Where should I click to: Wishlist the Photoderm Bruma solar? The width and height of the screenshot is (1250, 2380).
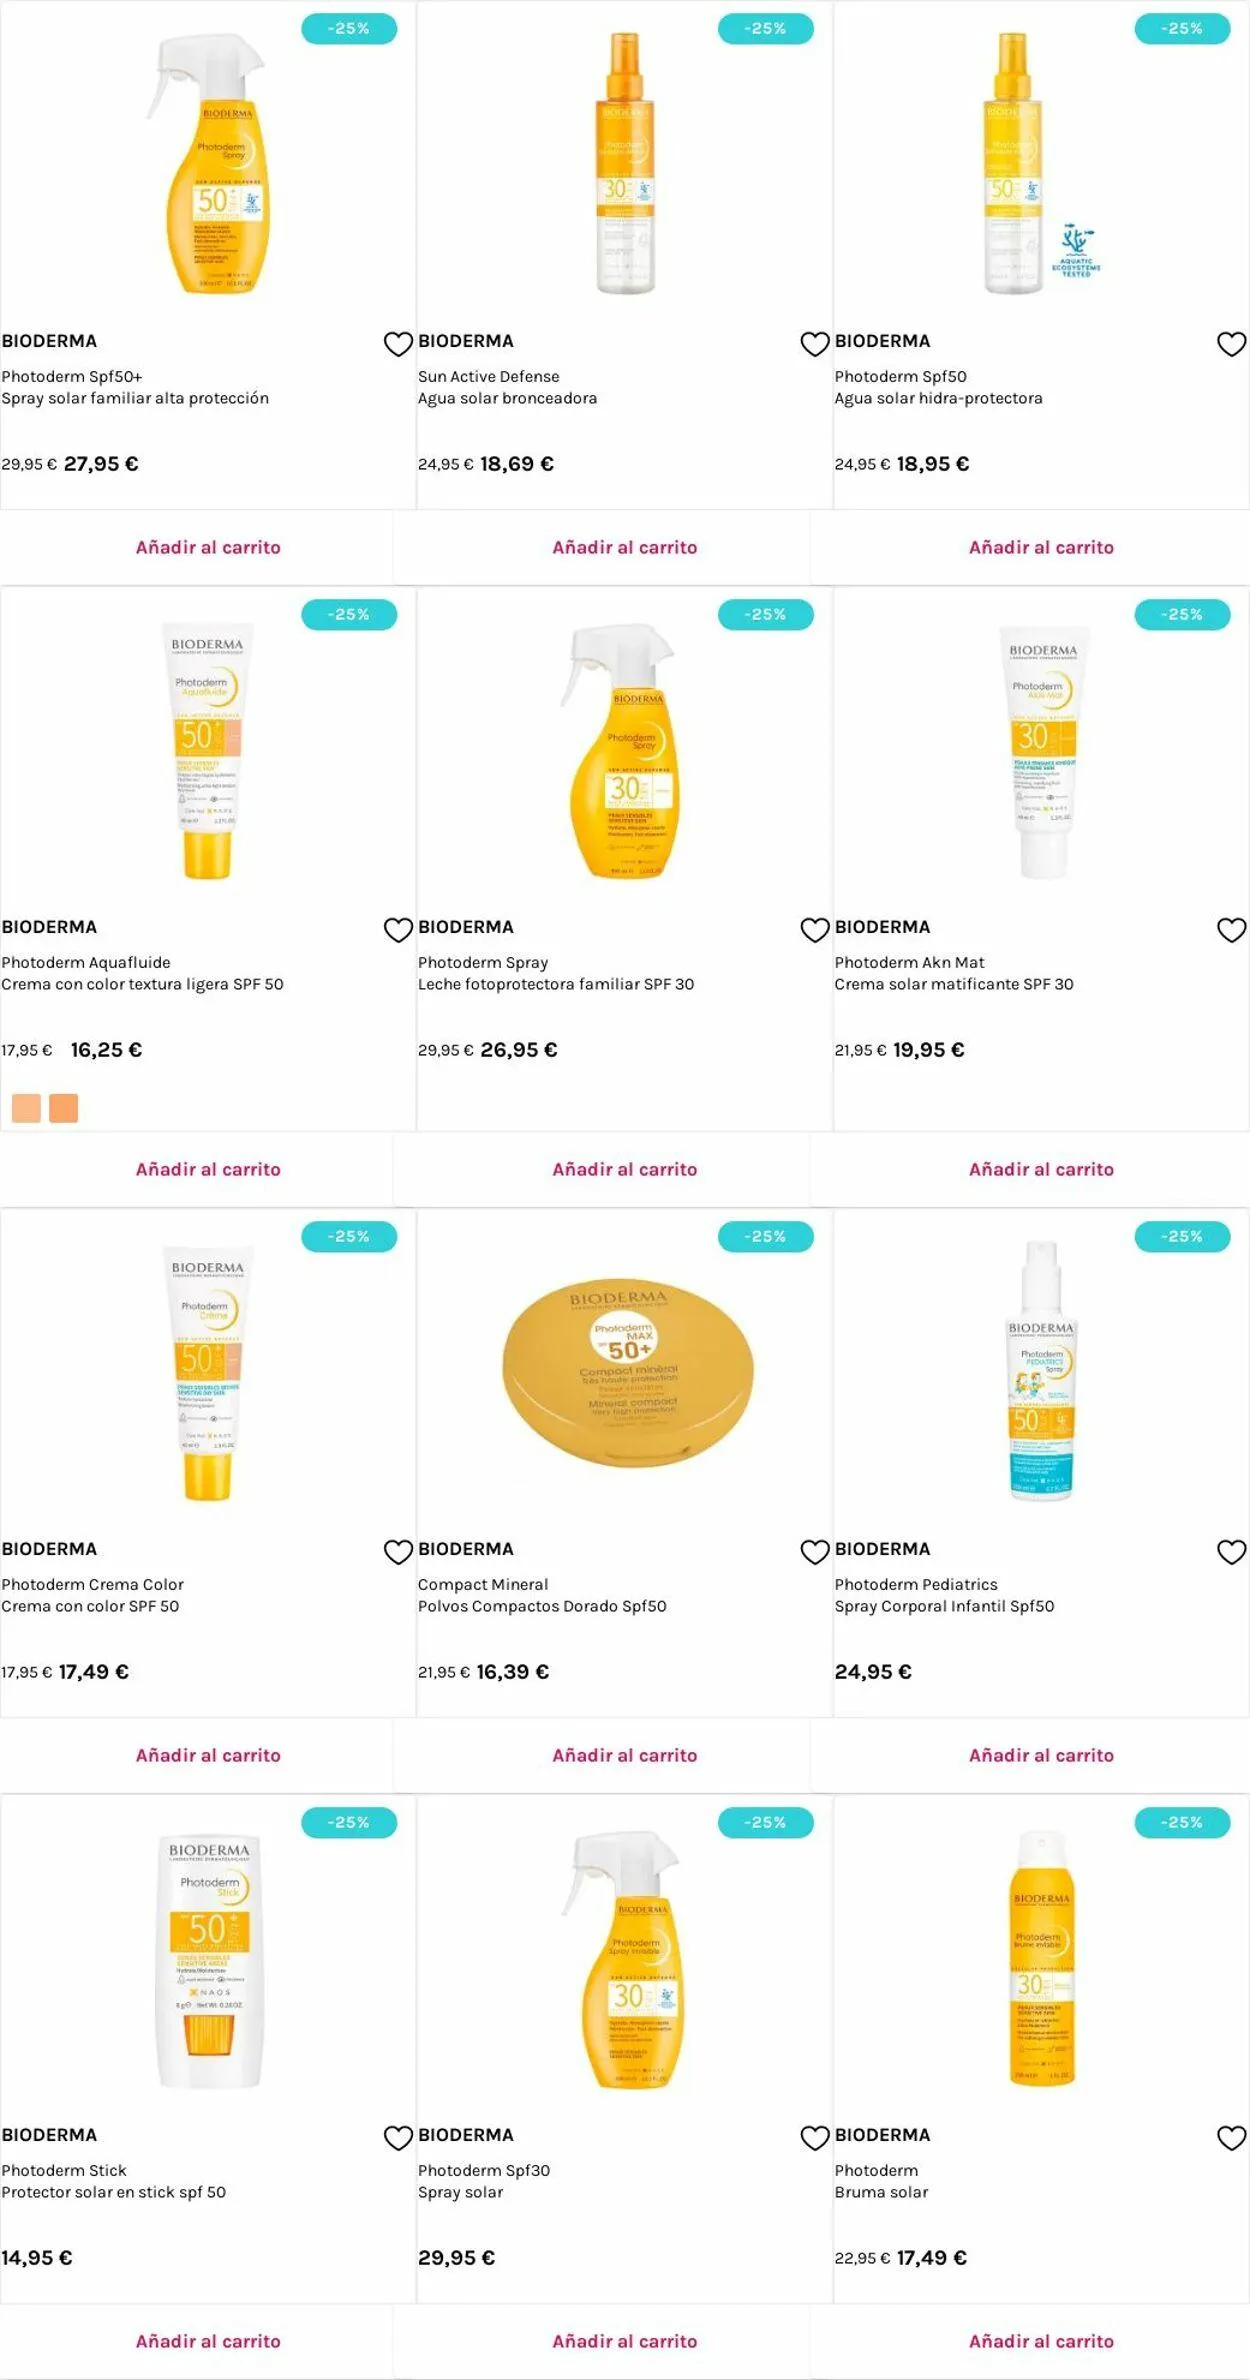(1231, 2138)
